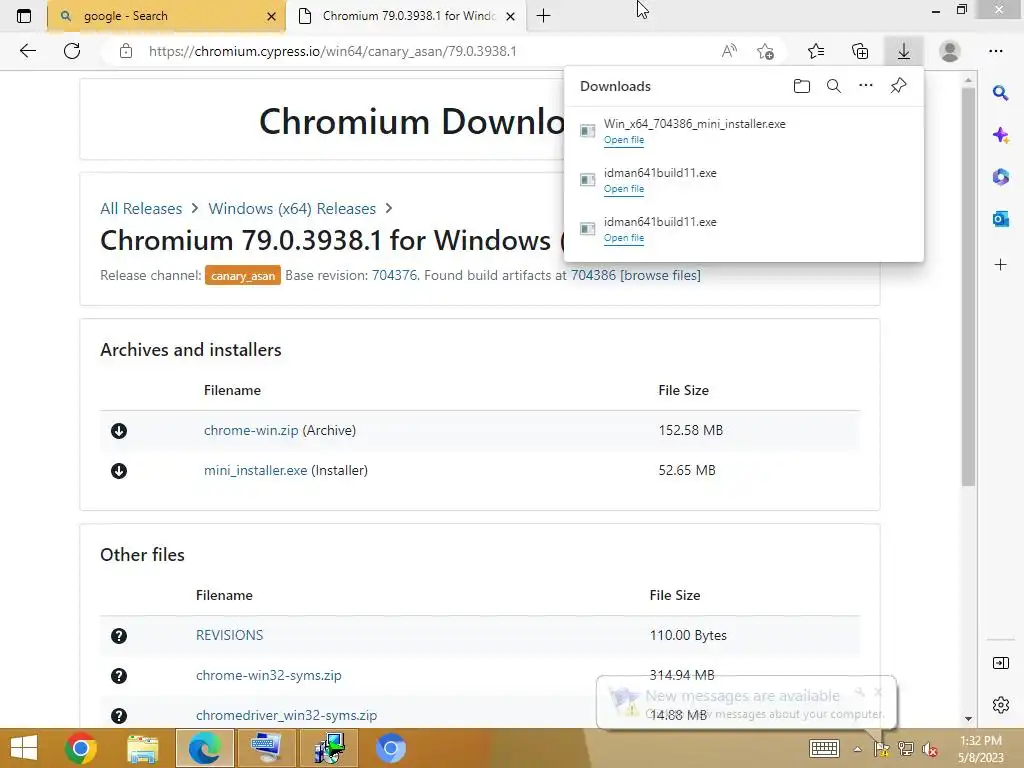Open sidebar Discover sparkle icon
The width and height of the screenshot is (1024, 768).
point(1000,135)
